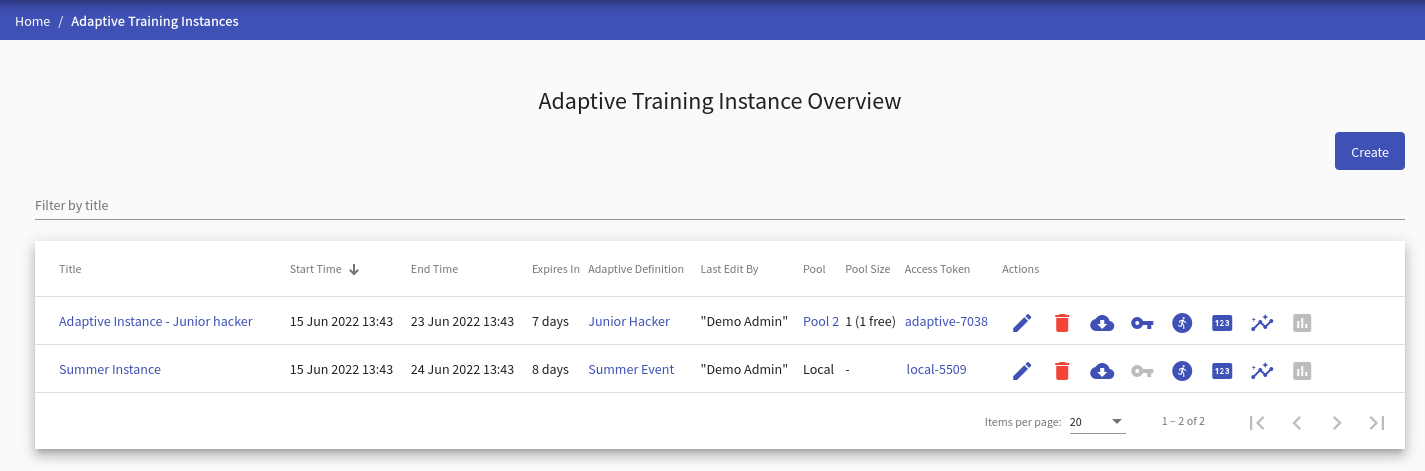Delete the Adaptive Instance - Junior hacker row

click(1062, 322)
